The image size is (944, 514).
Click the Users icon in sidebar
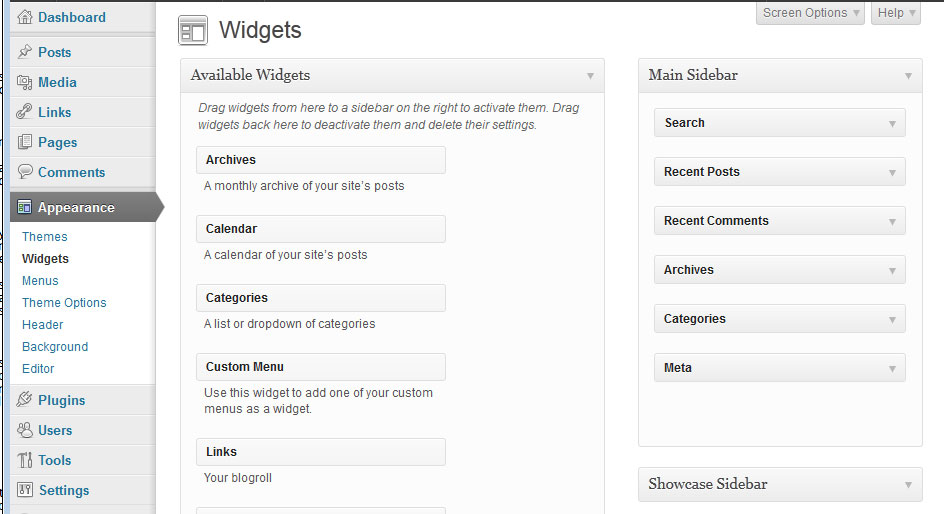[25, 430]
